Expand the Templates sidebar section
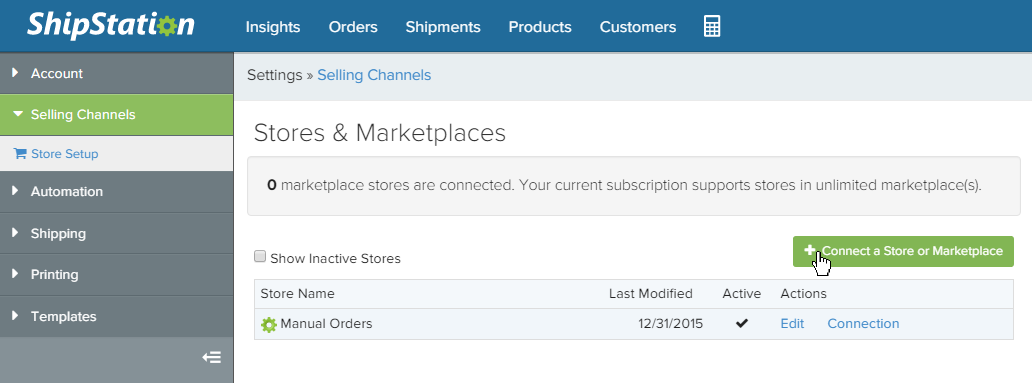Screen dimensions: 1032x383 pos(116,317)
